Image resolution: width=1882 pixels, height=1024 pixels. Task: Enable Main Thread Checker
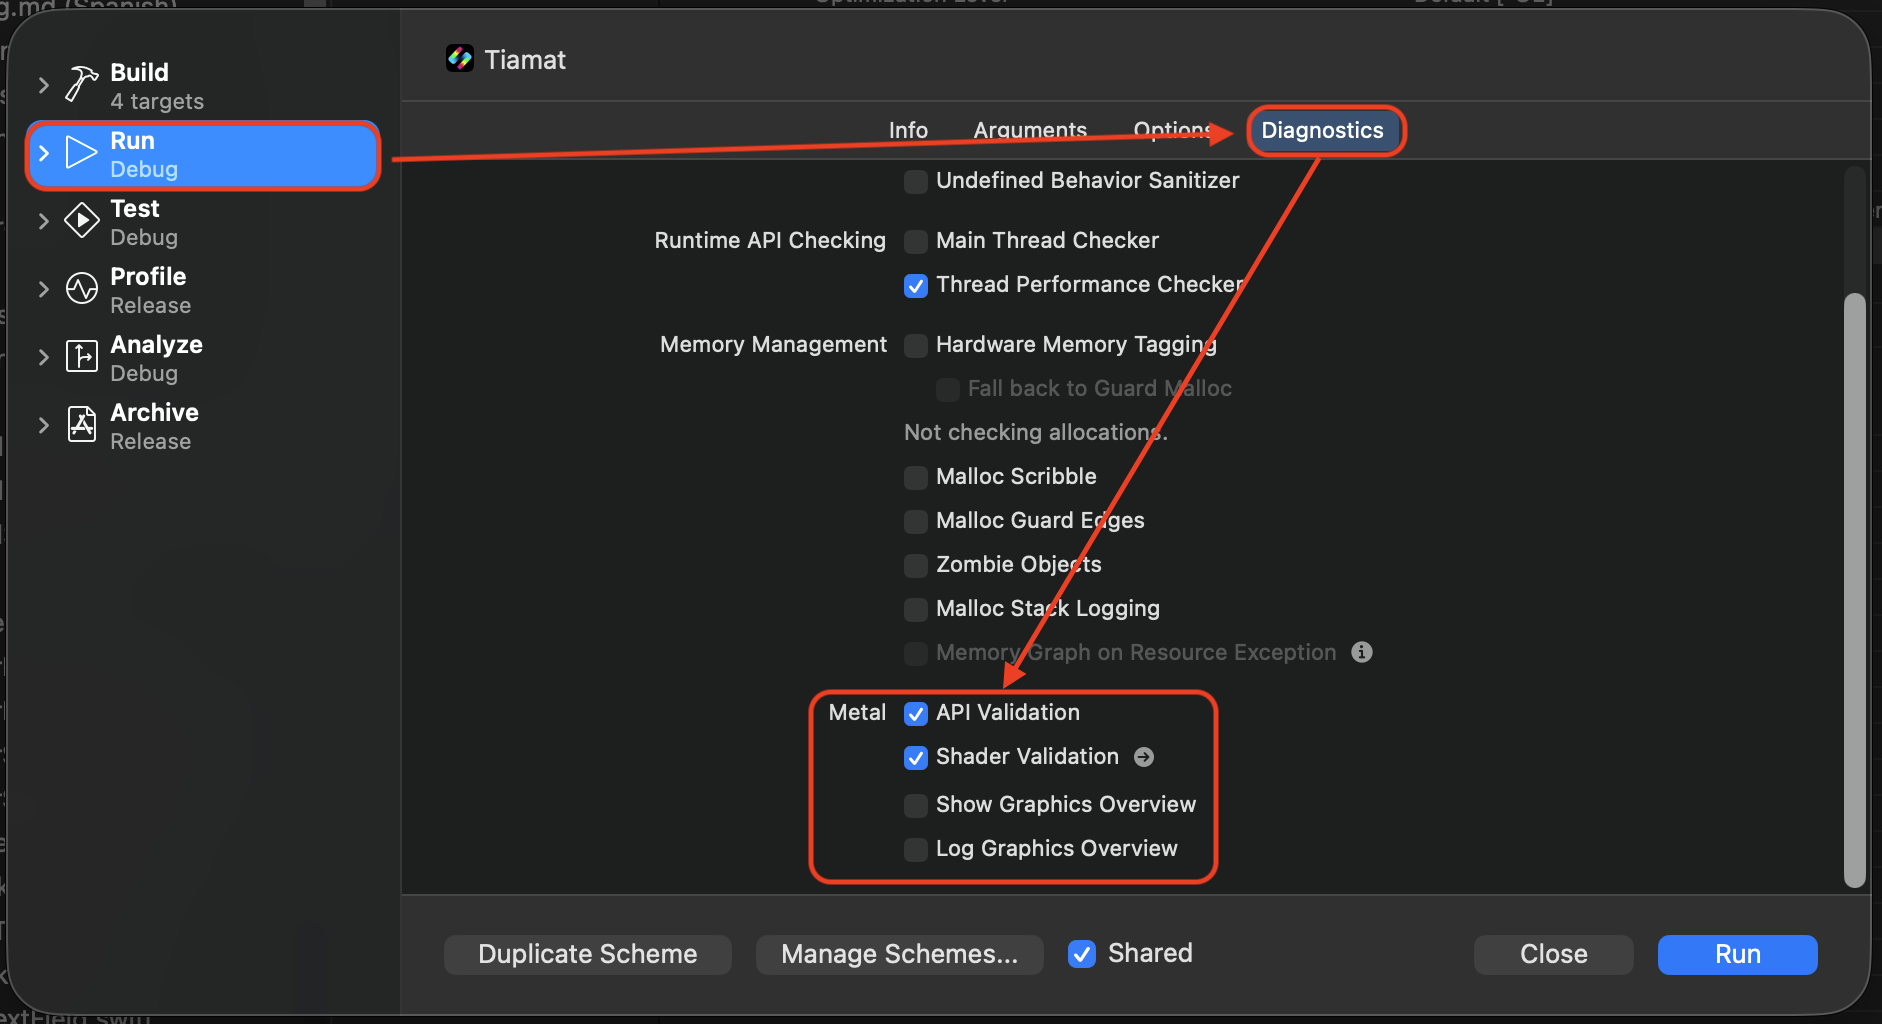tap(915, 241)
